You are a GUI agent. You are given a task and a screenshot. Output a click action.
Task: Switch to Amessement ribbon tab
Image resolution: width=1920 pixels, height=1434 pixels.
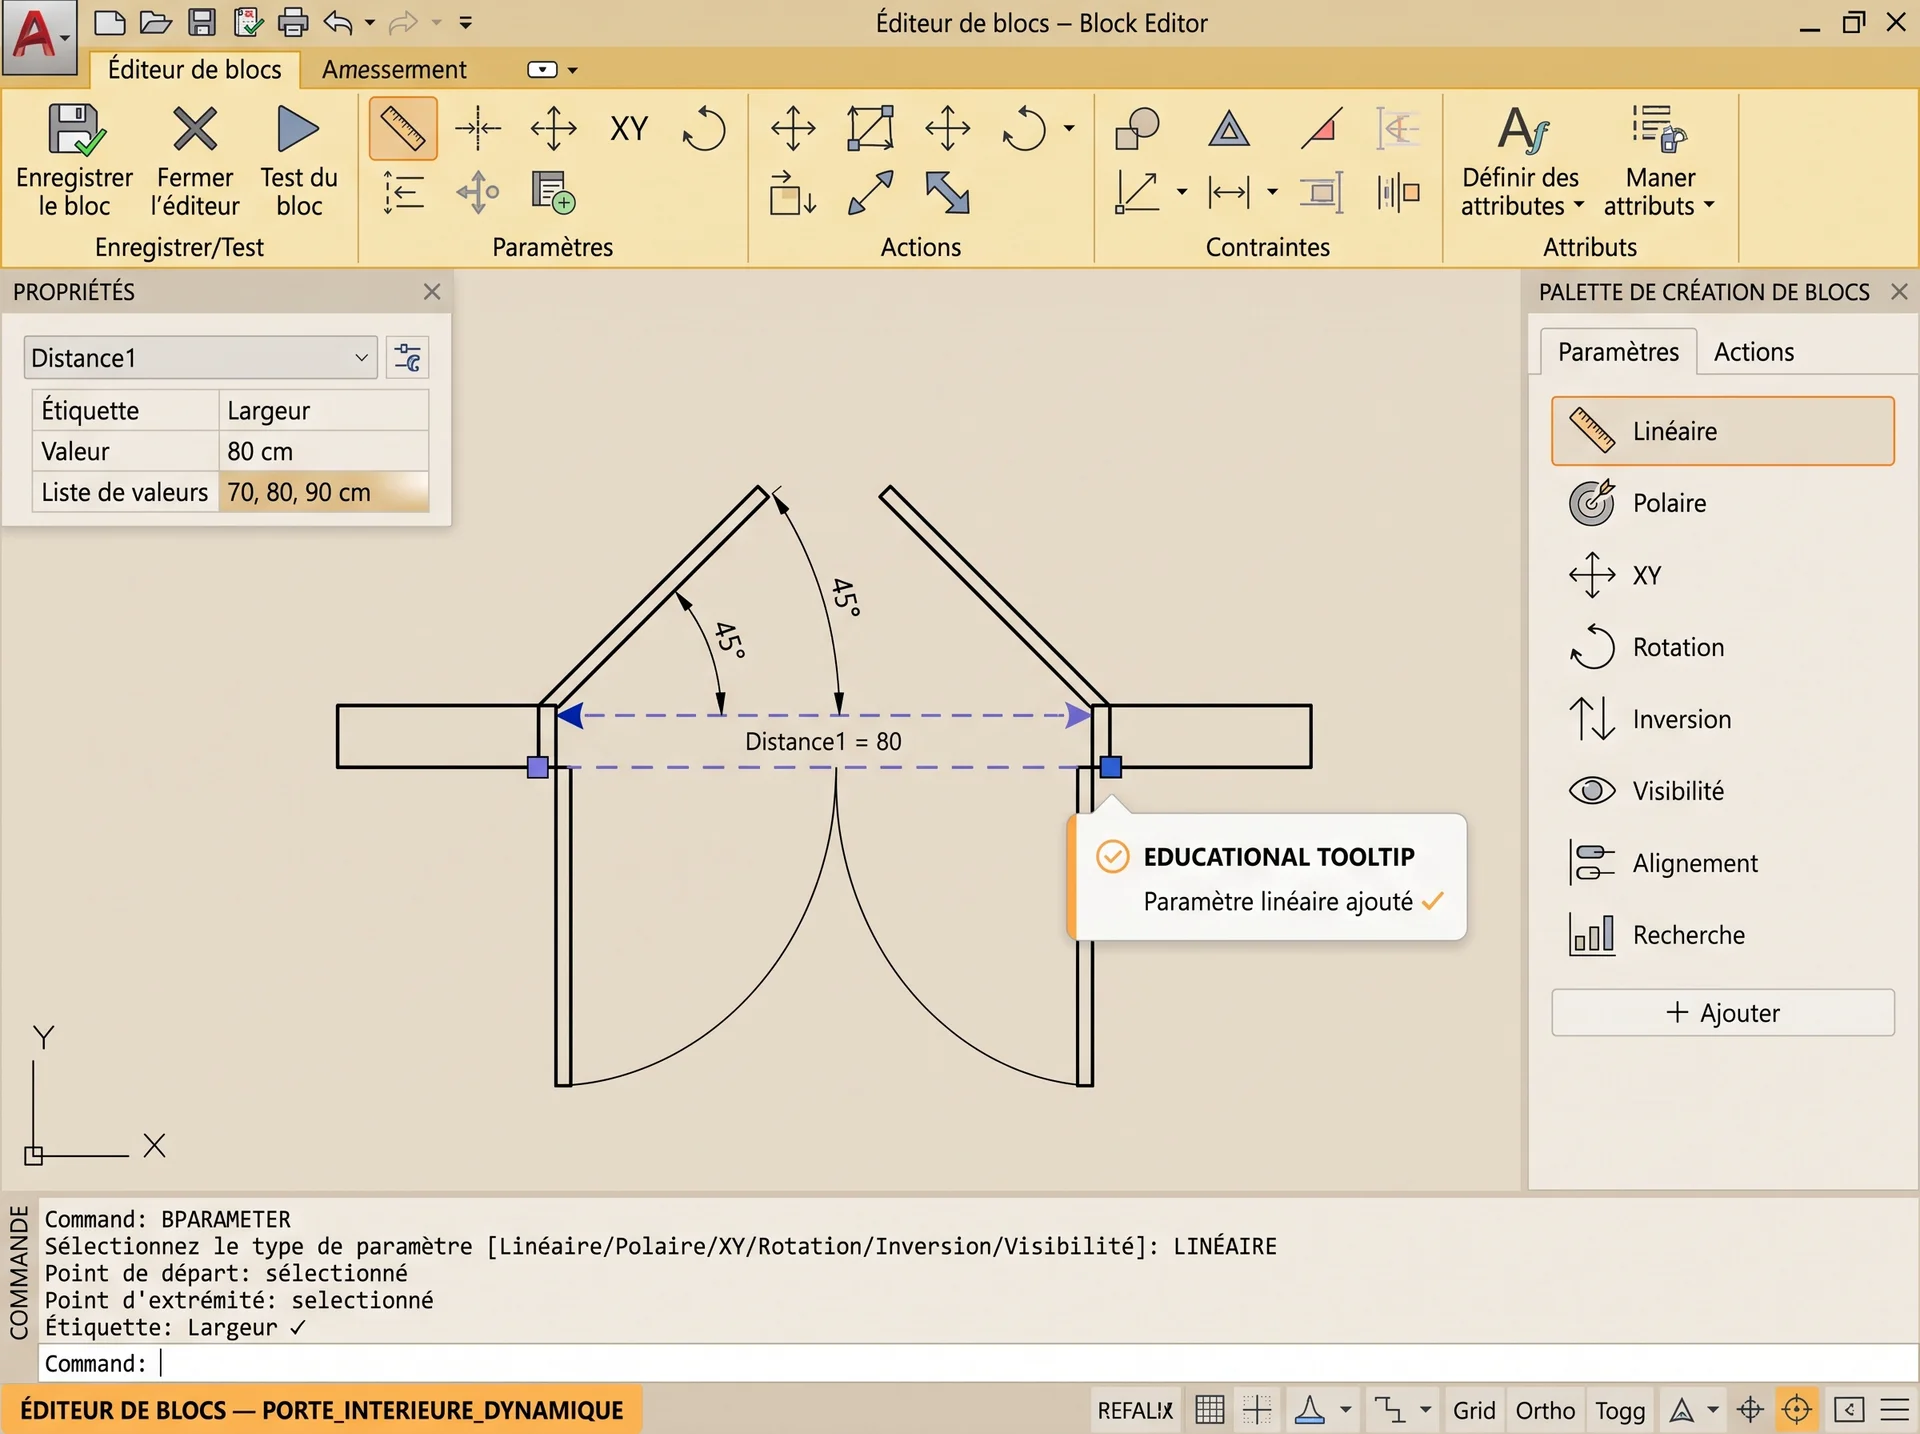(394, 69)
